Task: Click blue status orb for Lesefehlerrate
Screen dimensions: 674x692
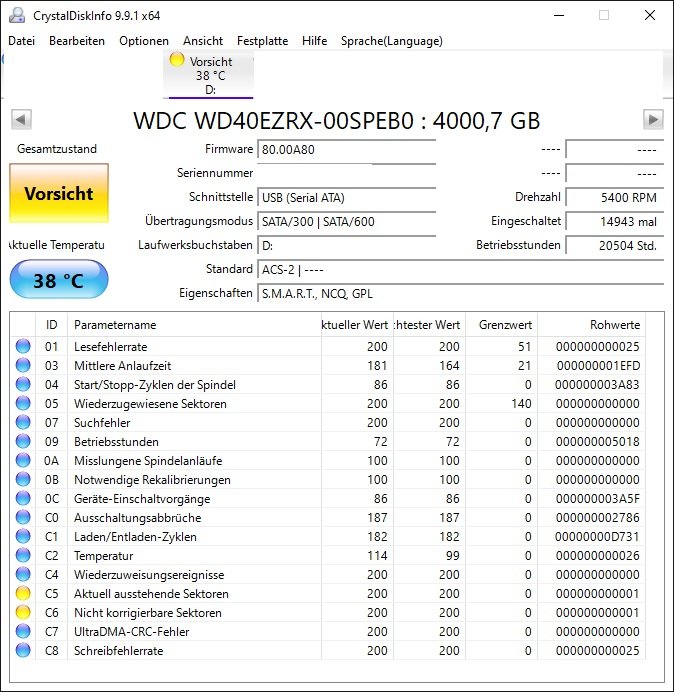Action: [x=23, y=346]
